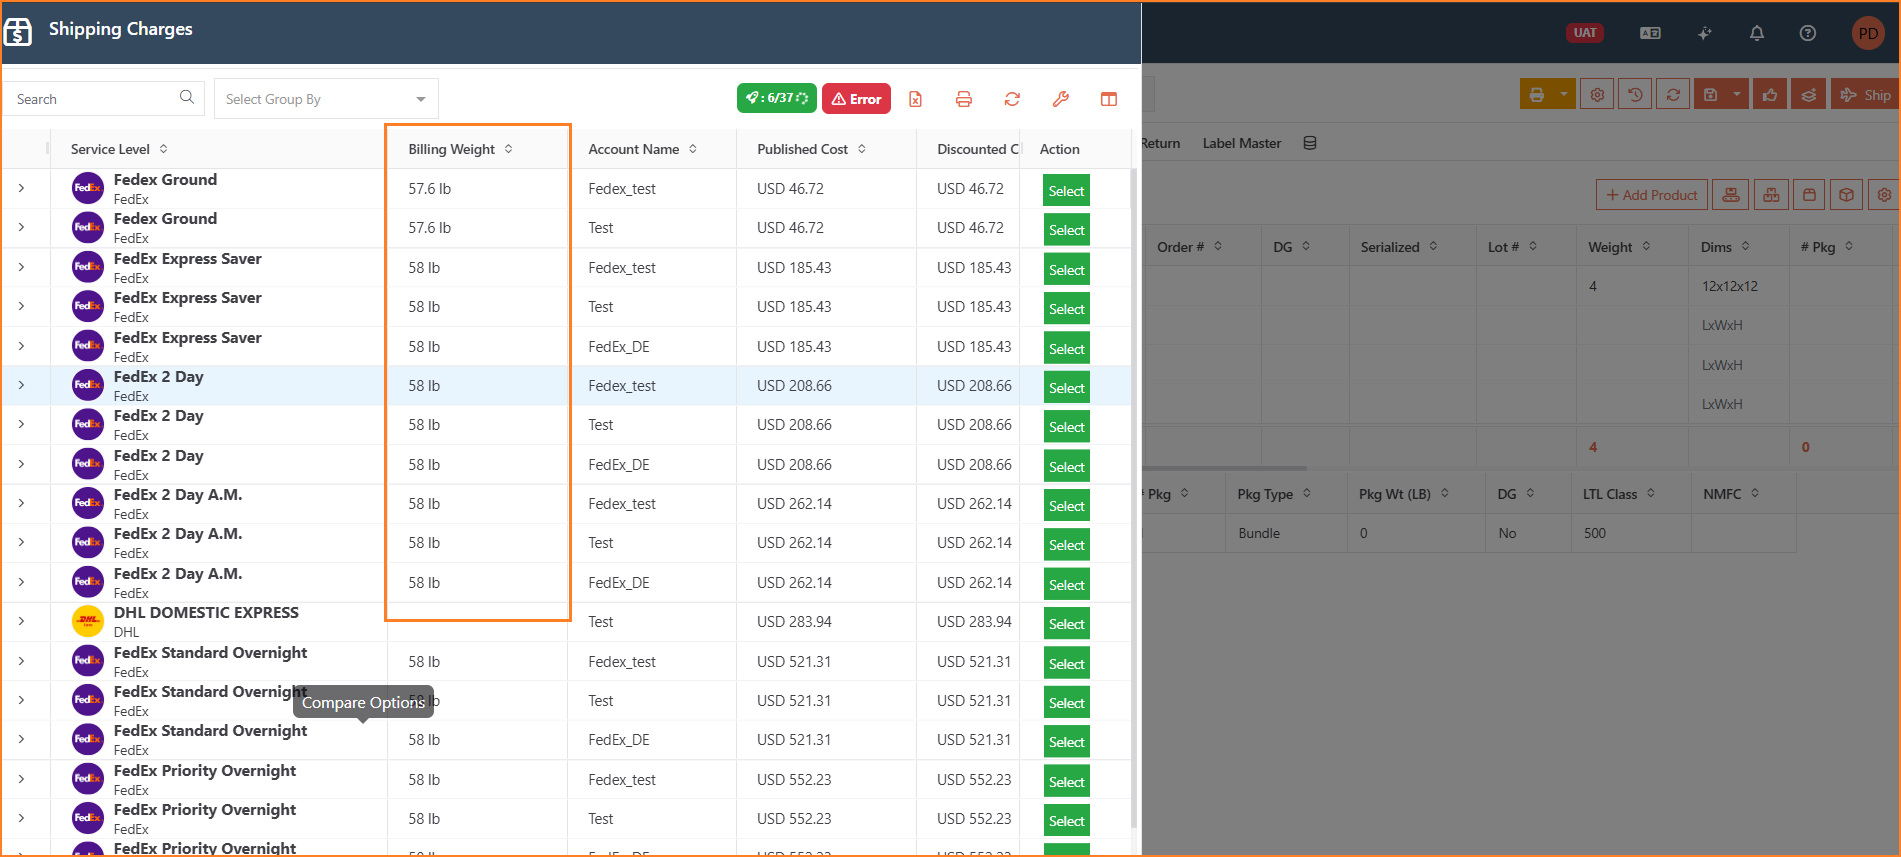Click the red Error button

pos(856,98)
